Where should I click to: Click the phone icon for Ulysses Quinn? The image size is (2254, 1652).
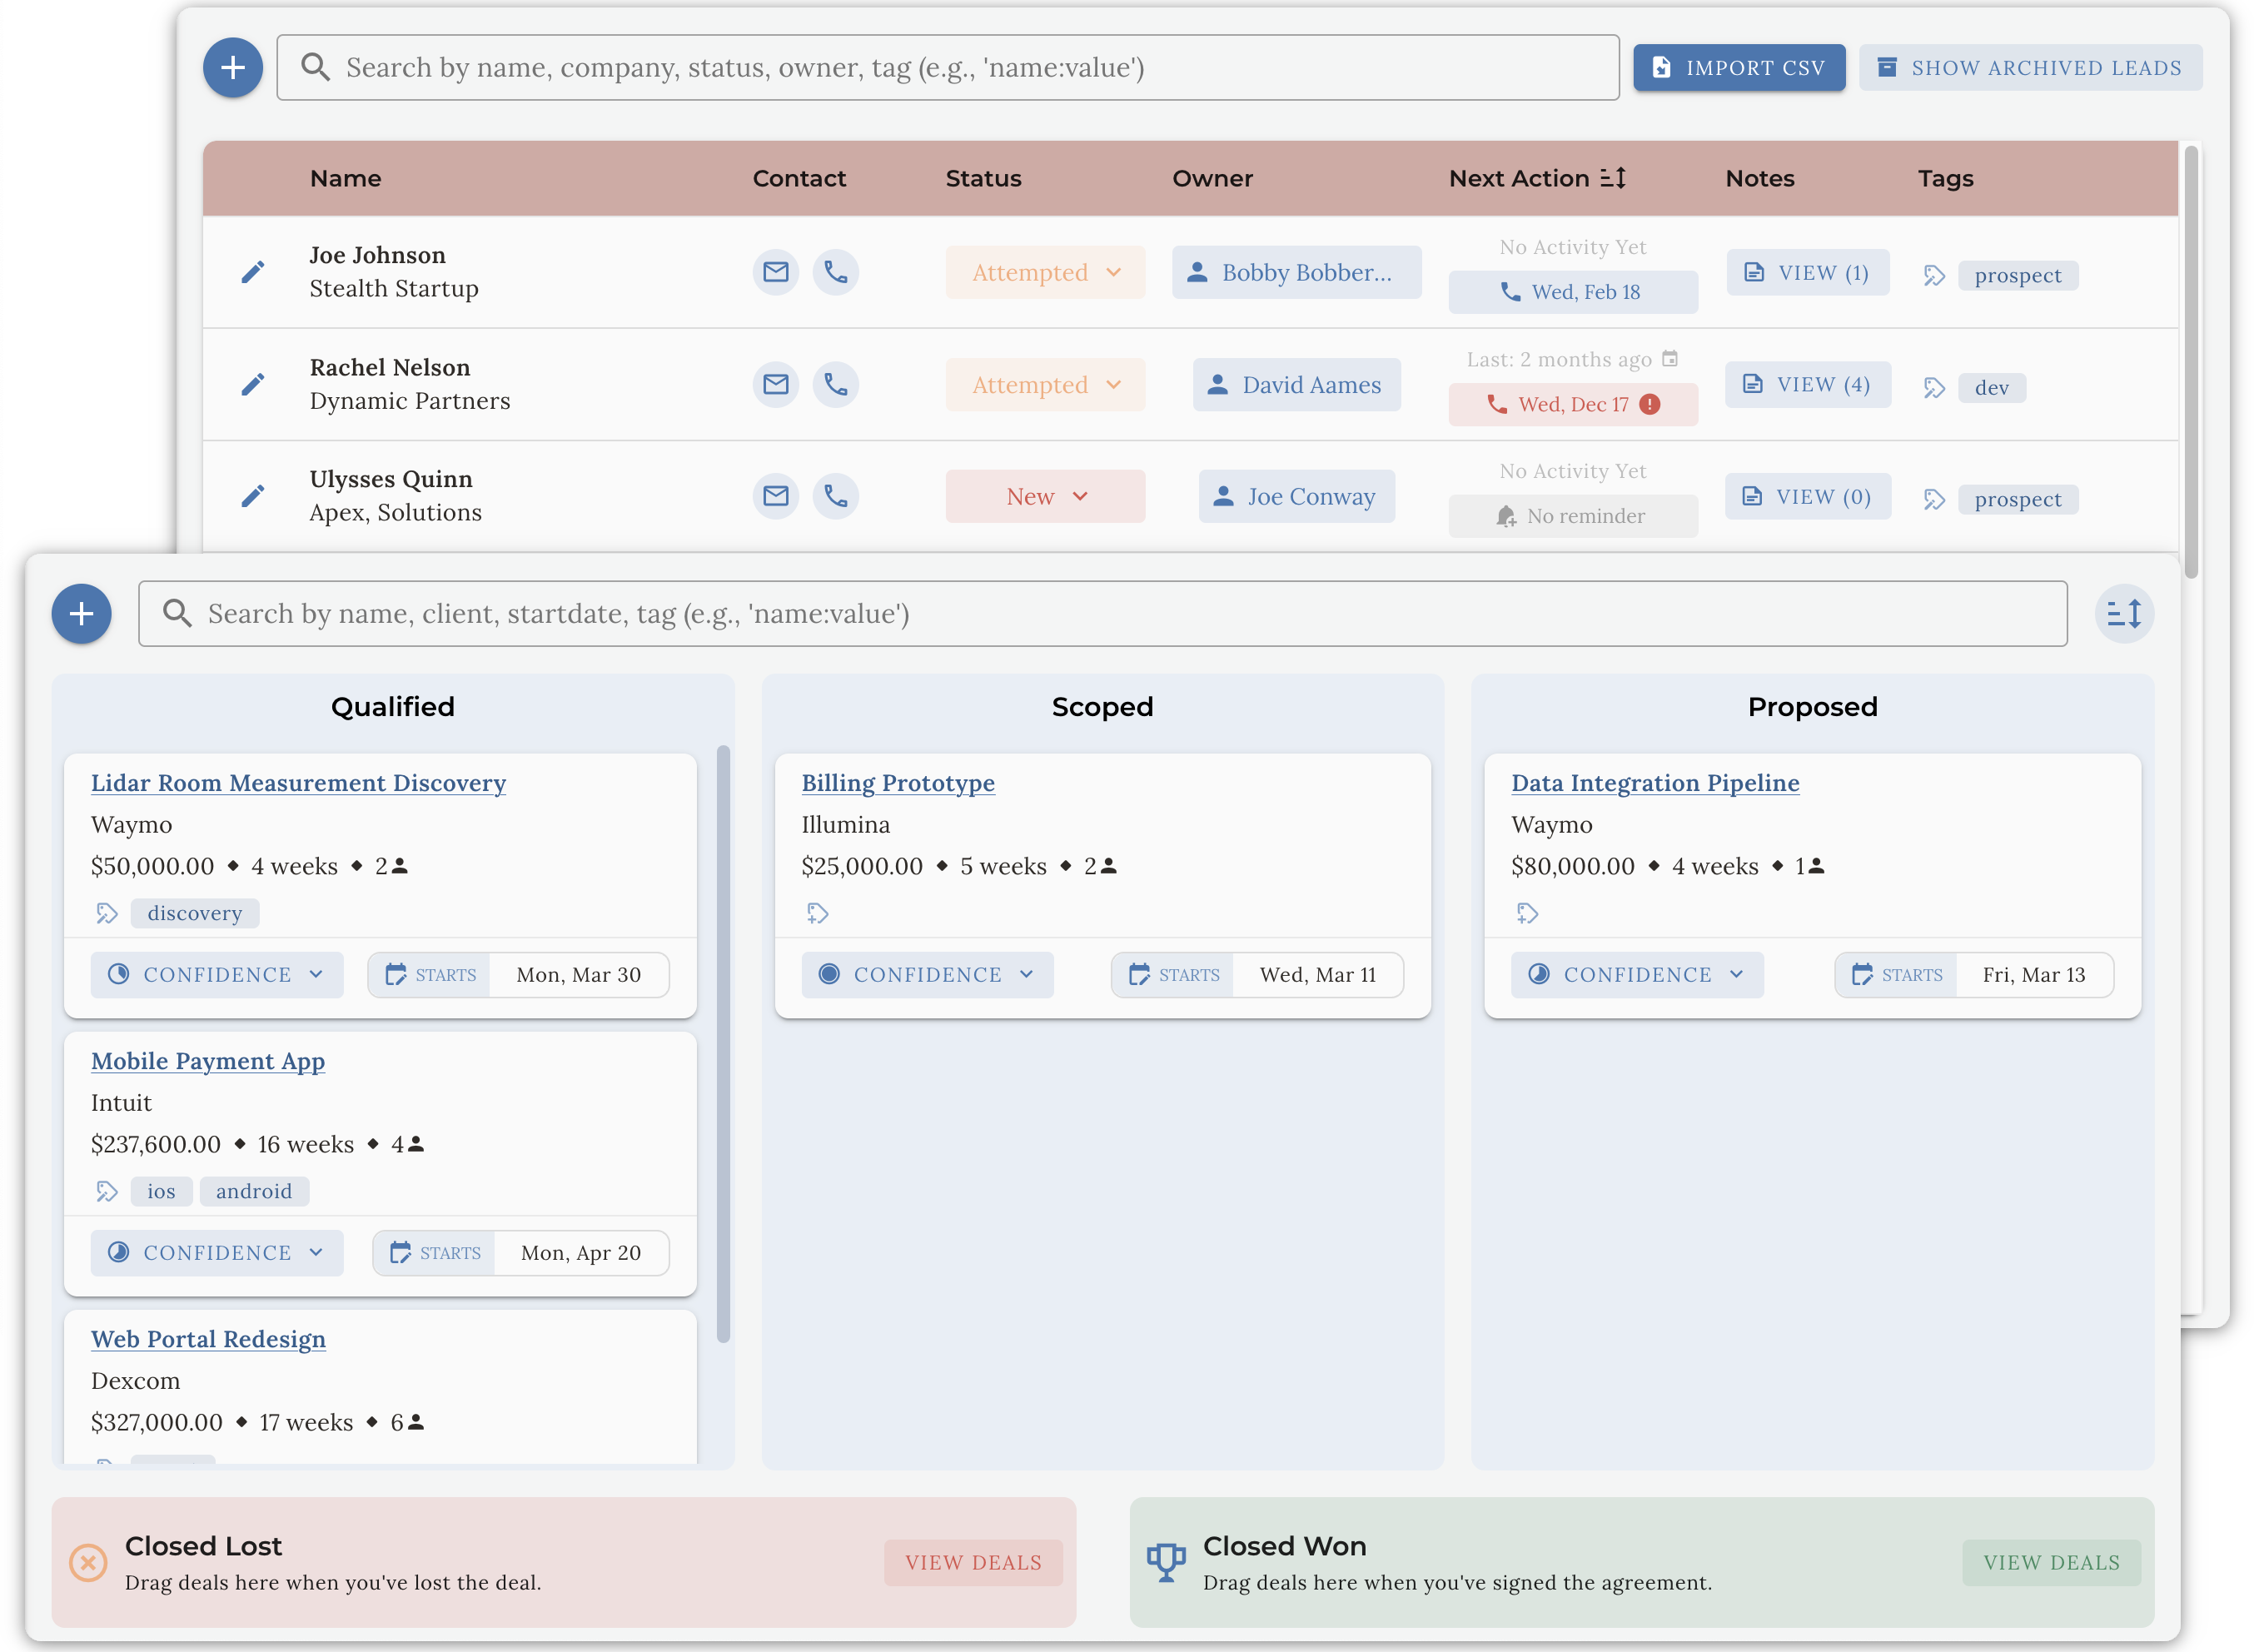(x=836, y=495)
